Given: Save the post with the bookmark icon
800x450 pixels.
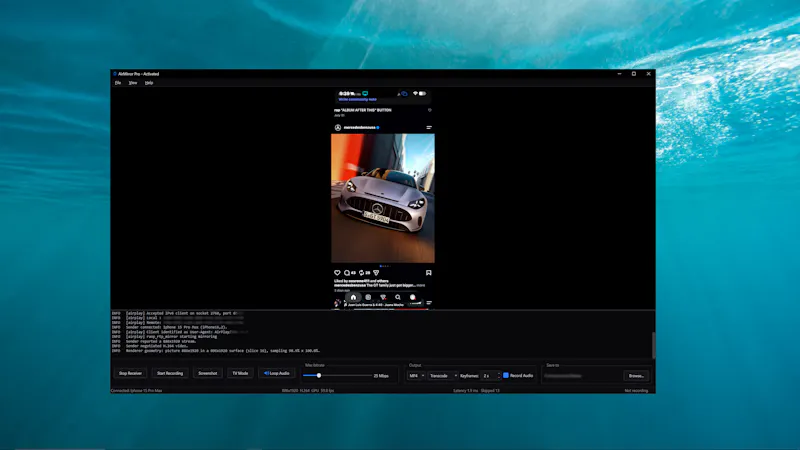Looking at the screenshot, I should [429, 273].
